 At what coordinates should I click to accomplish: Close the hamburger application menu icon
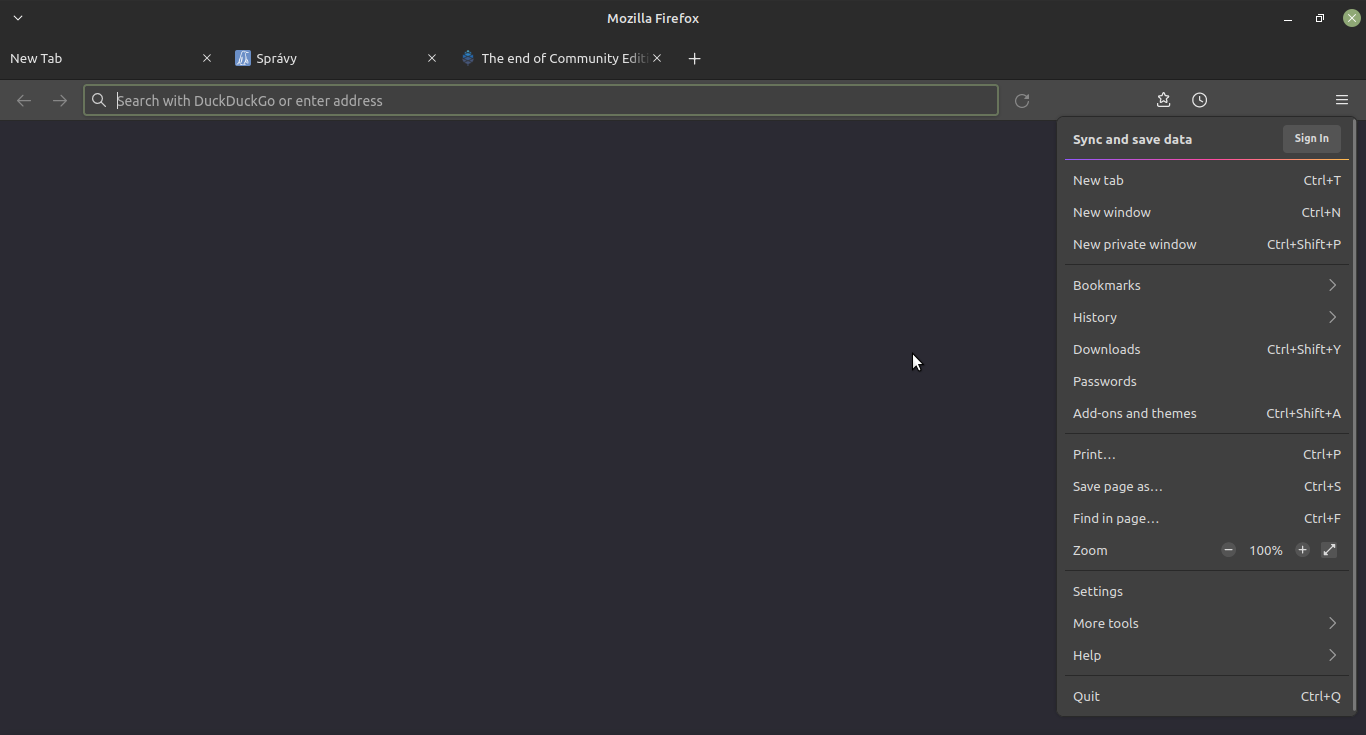pos(1341,100)
